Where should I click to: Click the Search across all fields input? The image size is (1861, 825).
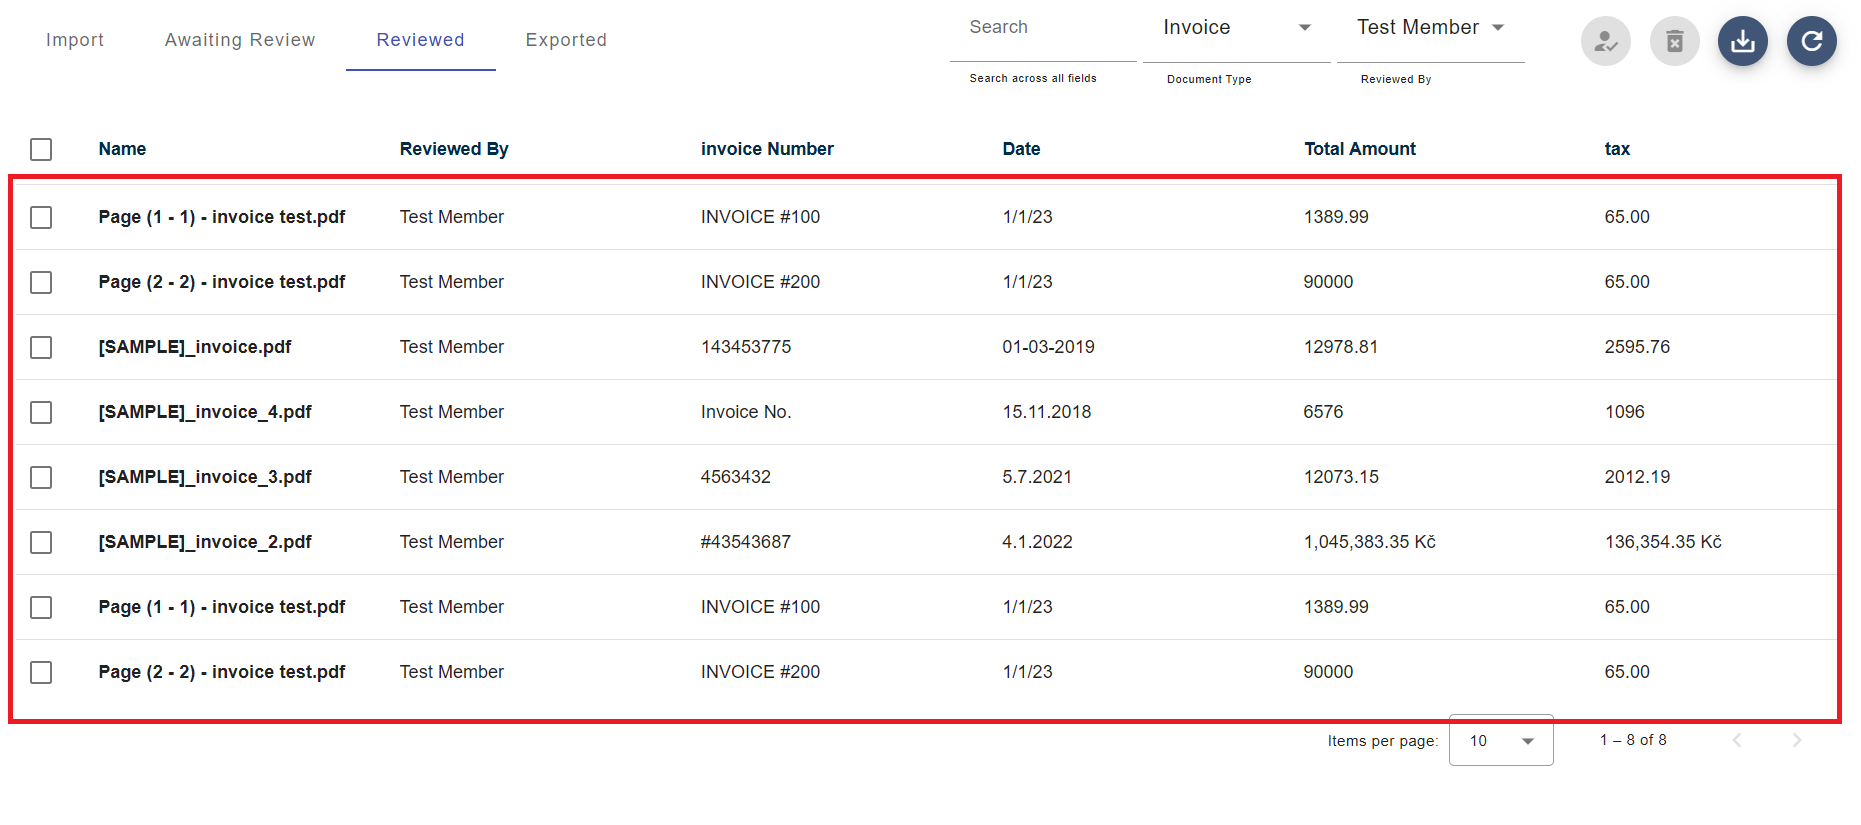pos(1042,28)
